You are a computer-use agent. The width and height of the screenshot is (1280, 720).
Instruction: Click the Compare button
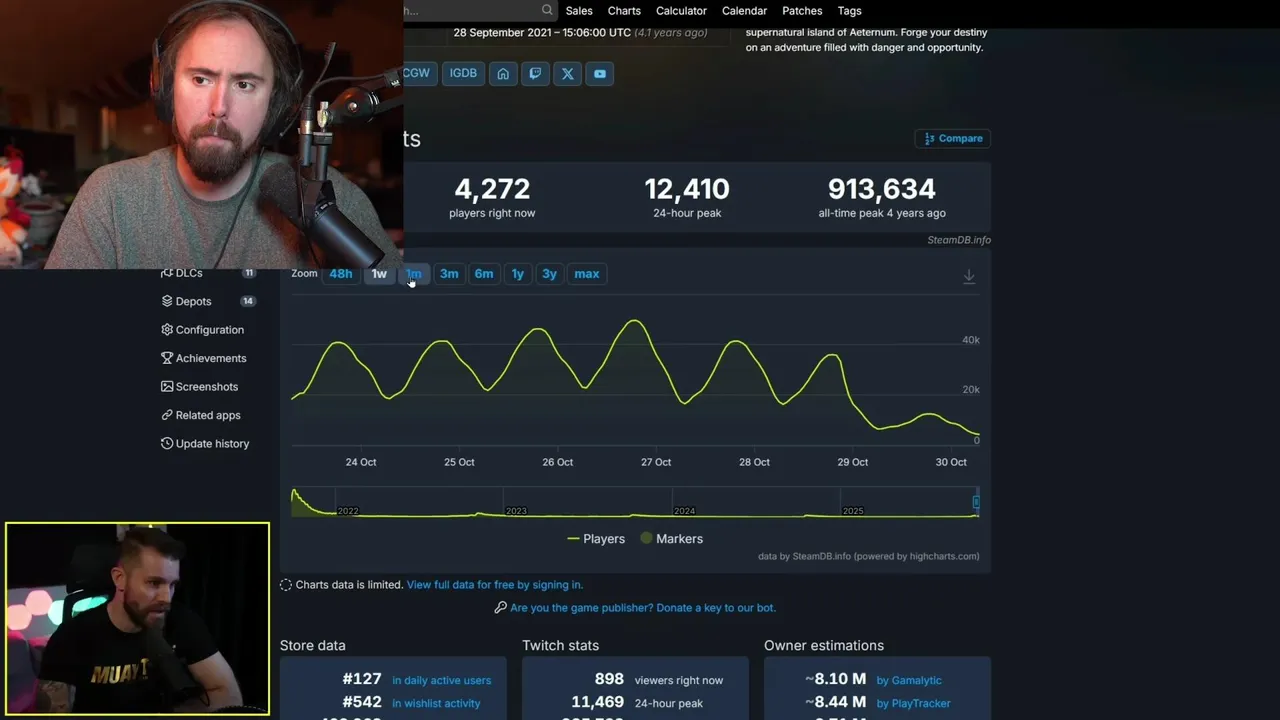click(x=953, y=138)
